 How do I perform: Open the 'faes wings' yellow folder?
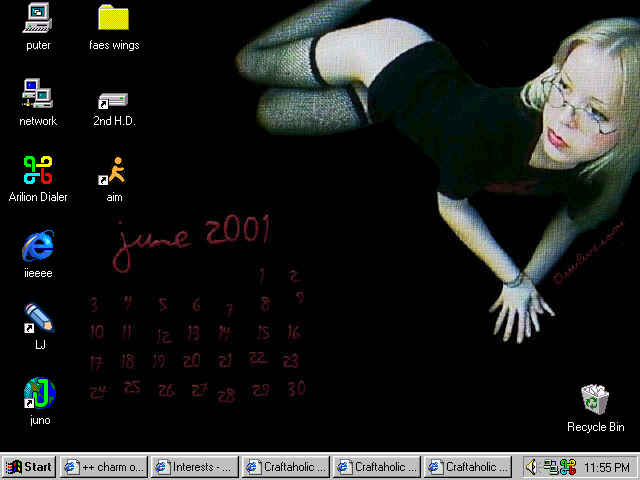(114, 19)
